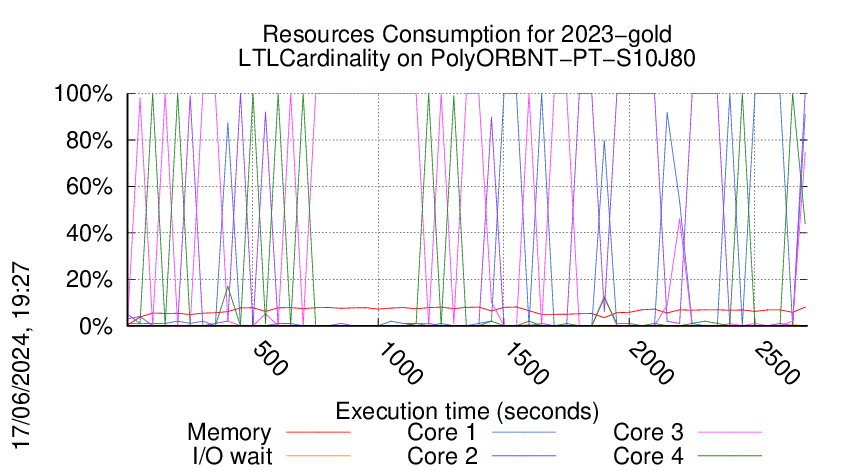This screenshot has width=850, height=475.
Task: Click the magenta Core 3 legend line sample
Action: [730, 432]
